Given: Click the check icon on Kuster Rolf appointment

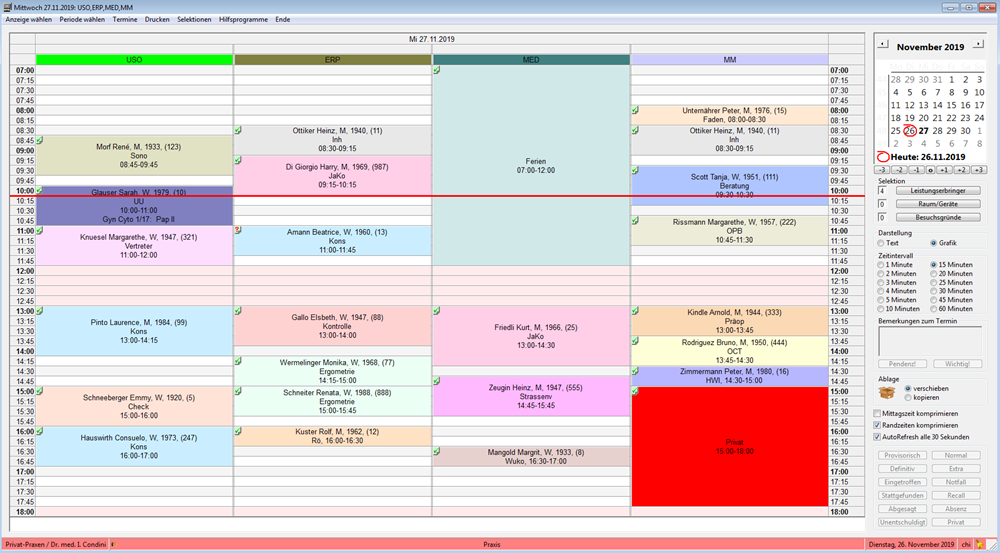Looking at the screenshot, I should pos(239,431).
